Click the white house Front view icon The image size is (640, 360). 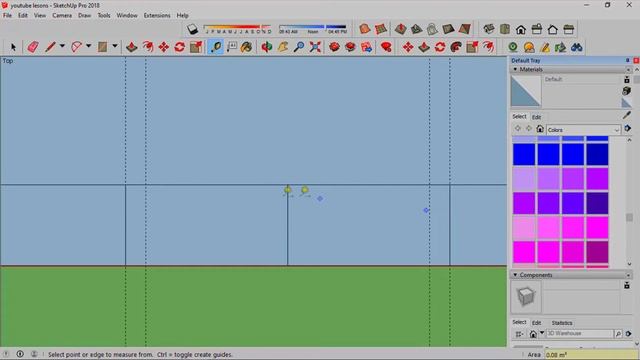click(553, 29)
